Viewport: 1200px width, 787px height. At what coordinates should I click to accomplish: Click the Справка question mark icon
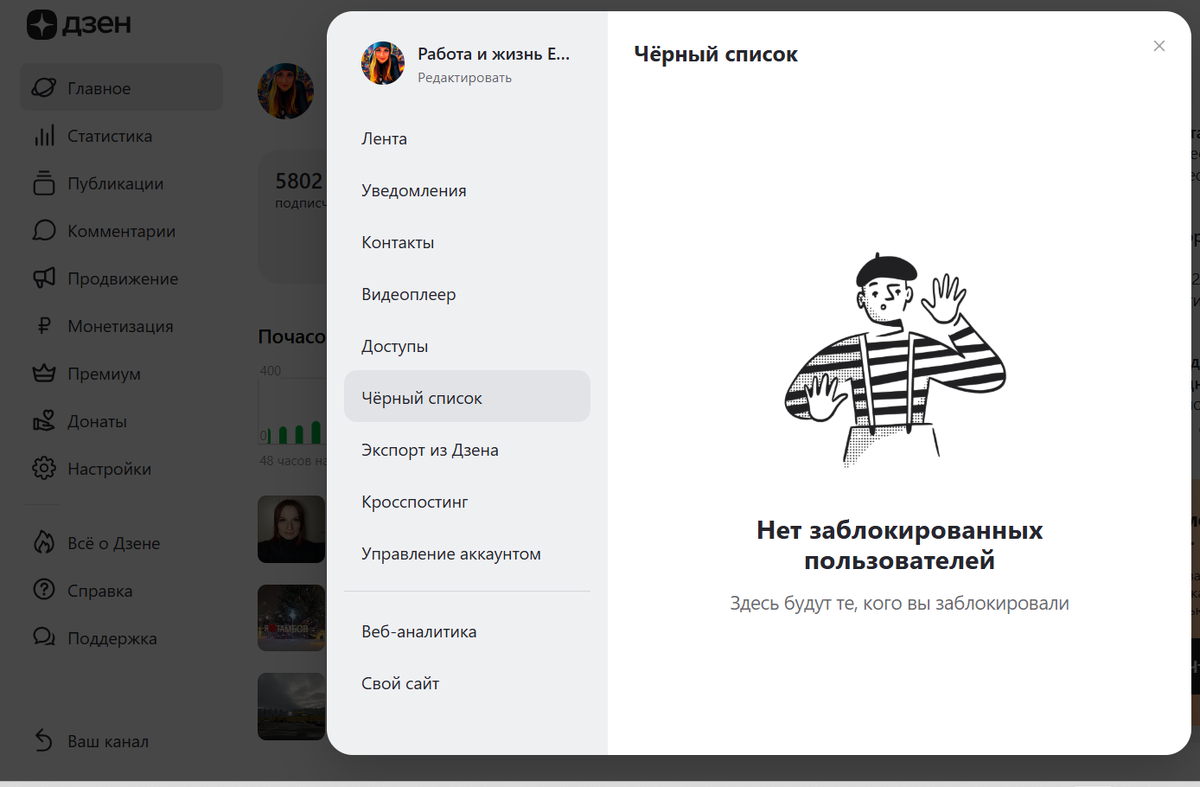43,590
